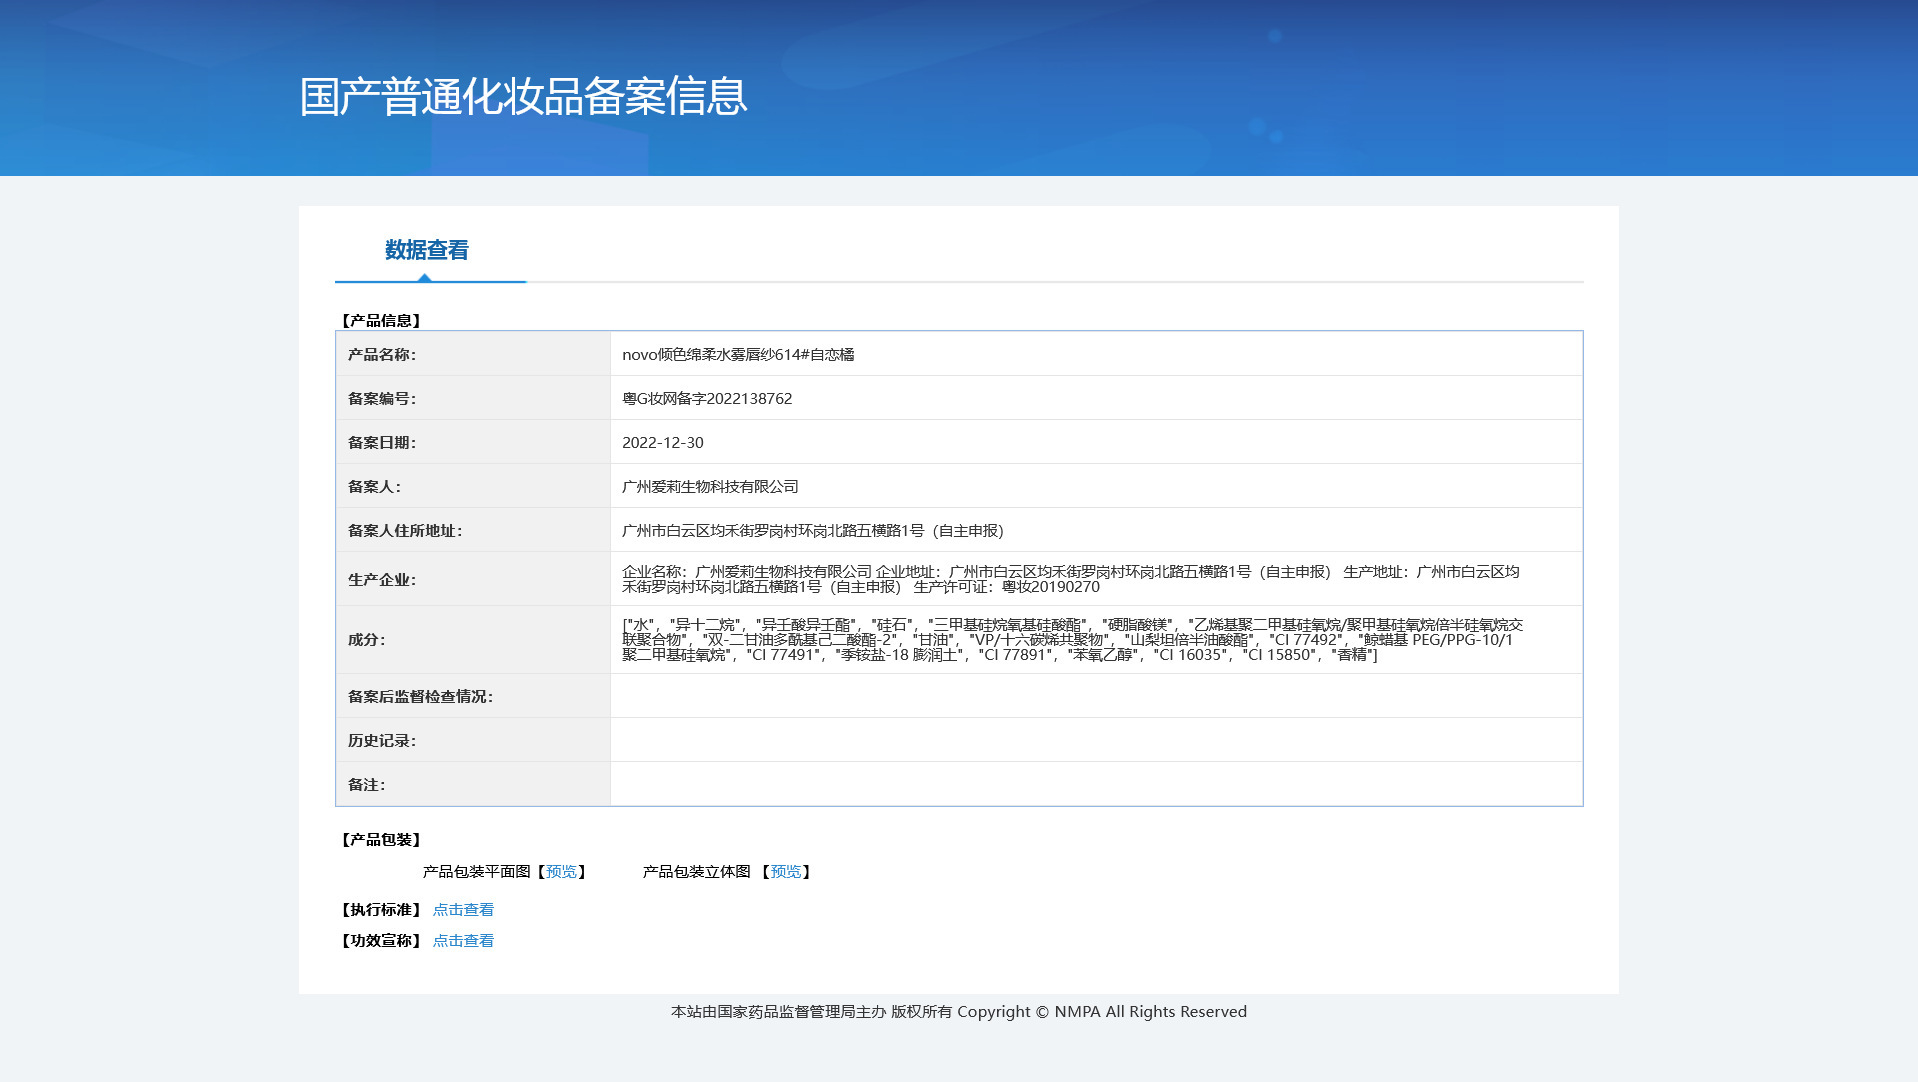Click the 备案人住所地址 address value
1918x1082 pixels.
813,531
